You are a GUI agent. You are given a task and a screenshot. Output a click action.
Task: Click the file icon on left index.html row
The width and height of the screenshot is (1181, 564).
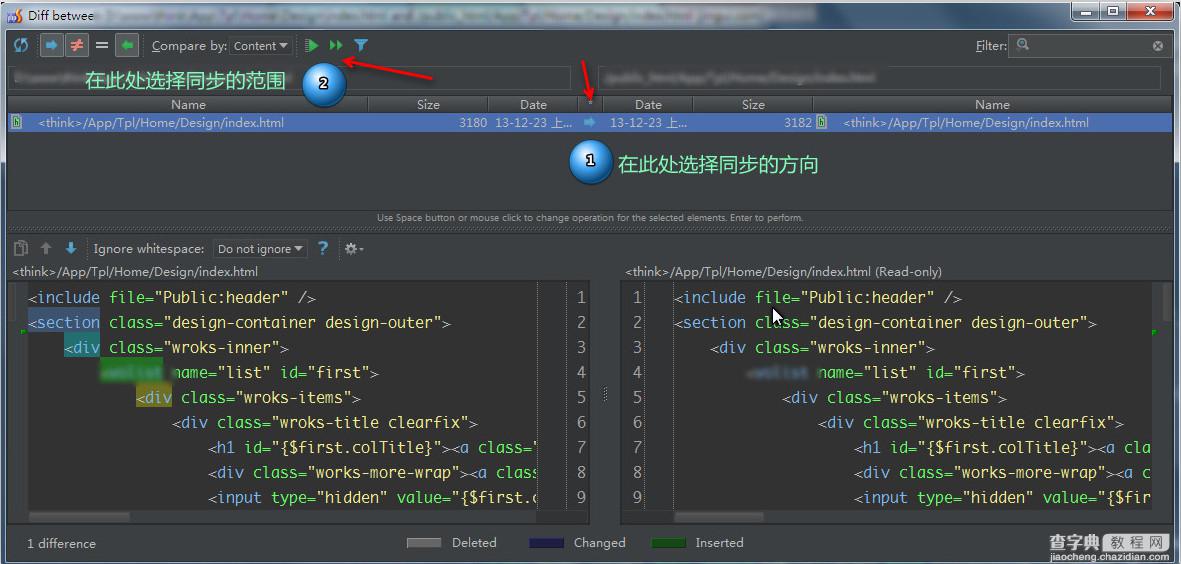point(18,122)
